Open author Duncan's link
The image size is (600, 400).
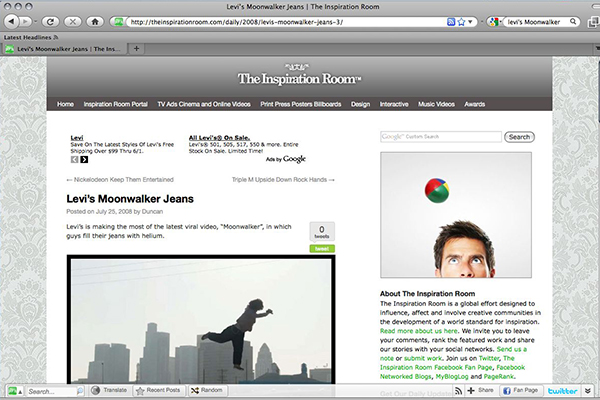(x=152, y=211)
